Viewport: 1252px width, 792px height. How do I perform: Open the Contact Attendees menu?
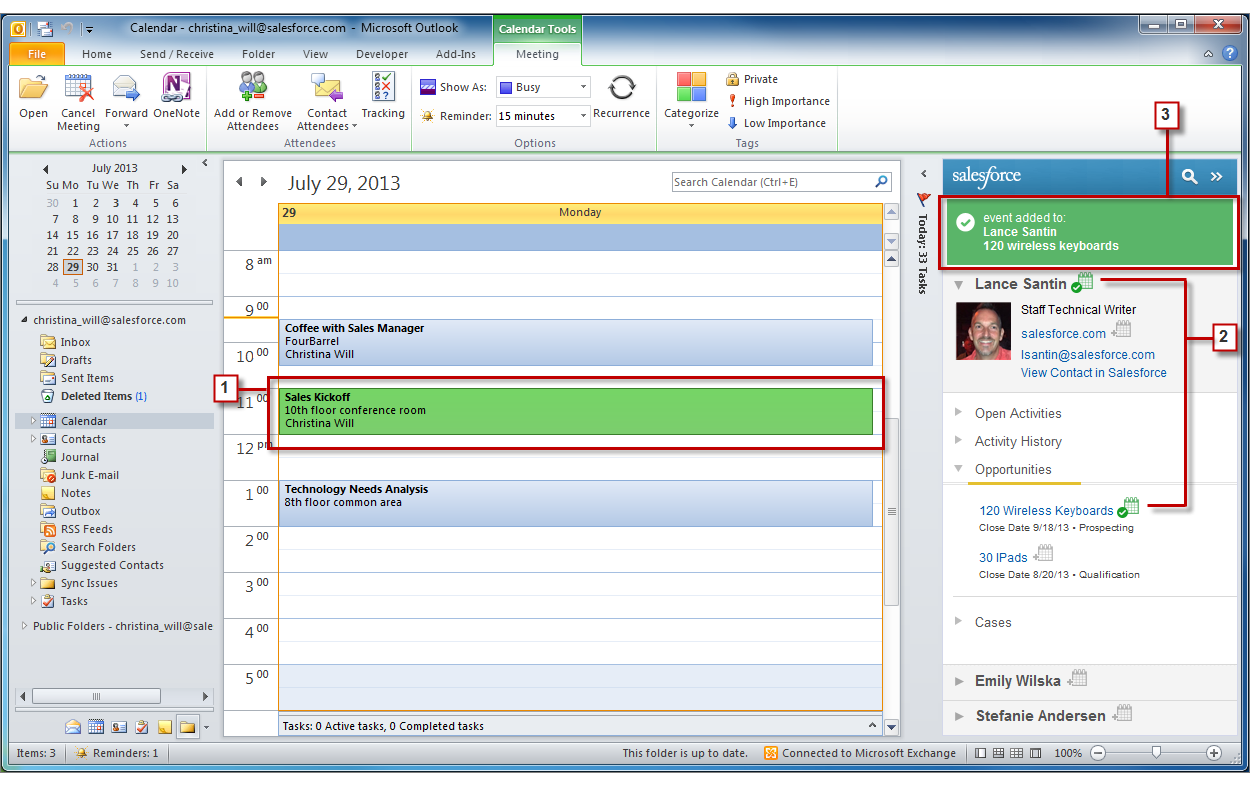pos(327,102)
